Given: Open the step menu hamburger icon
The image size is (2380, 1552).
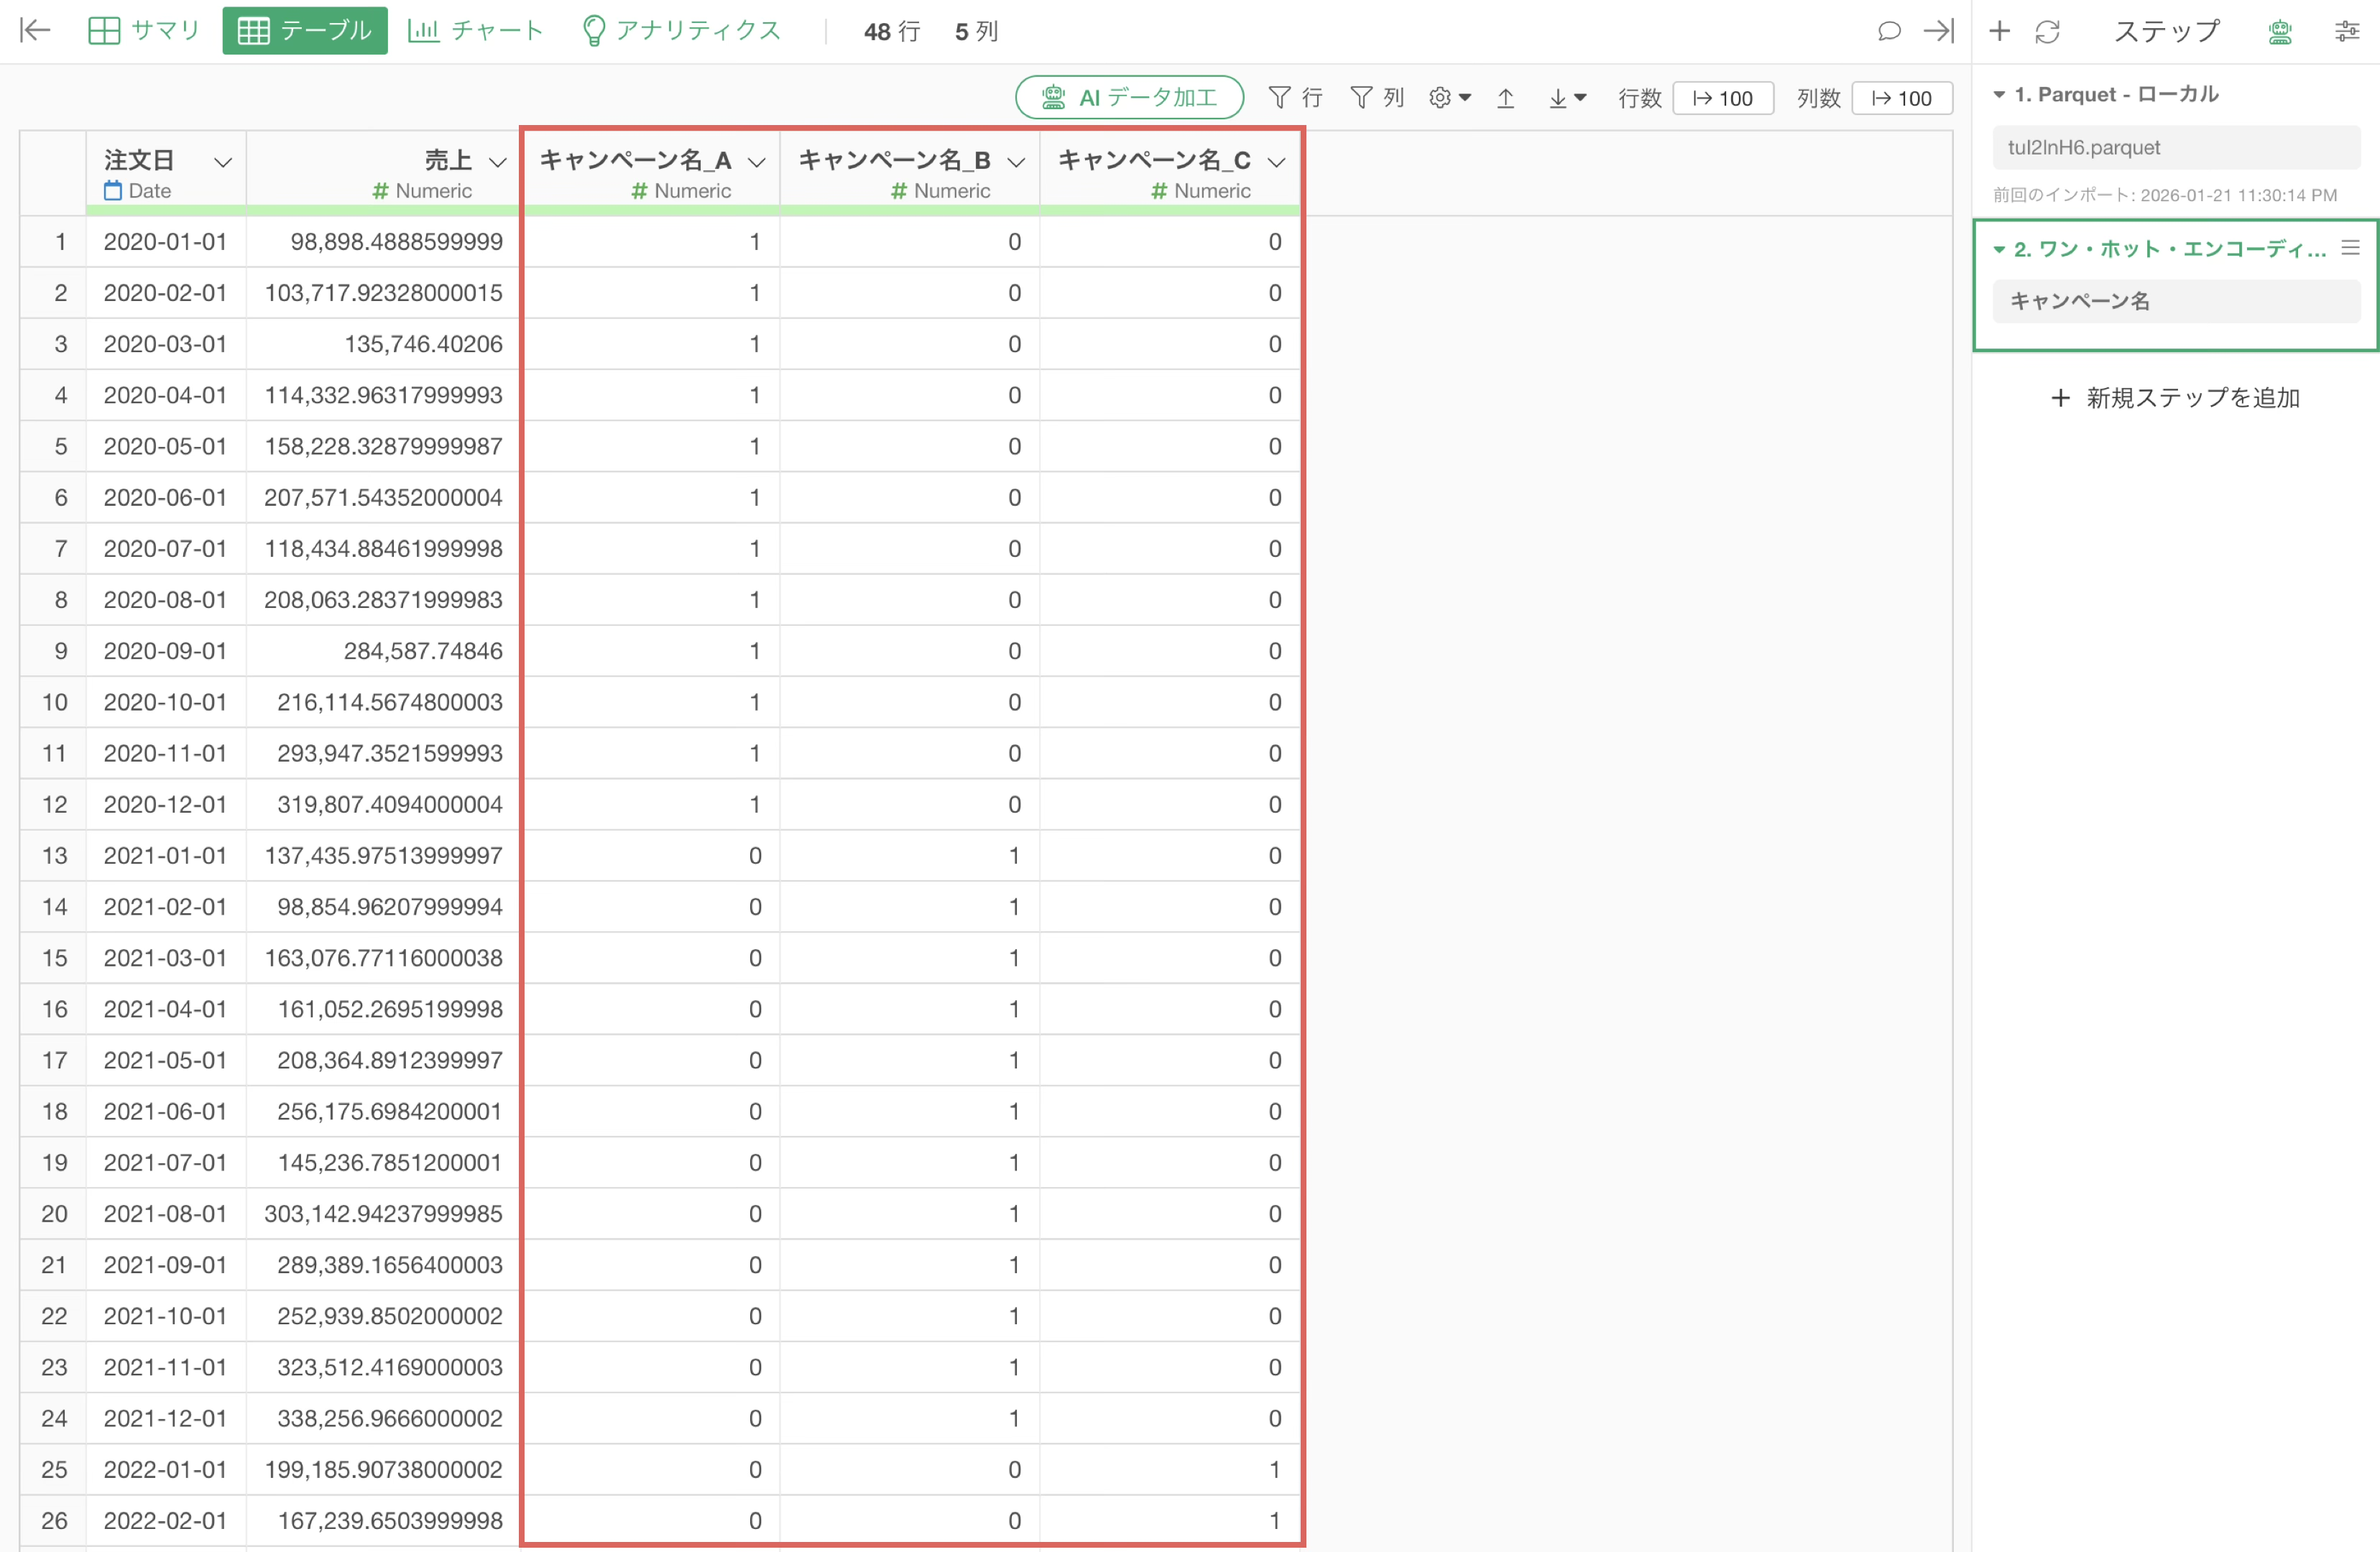Looking at the screenshot, I should [2350, 247].
